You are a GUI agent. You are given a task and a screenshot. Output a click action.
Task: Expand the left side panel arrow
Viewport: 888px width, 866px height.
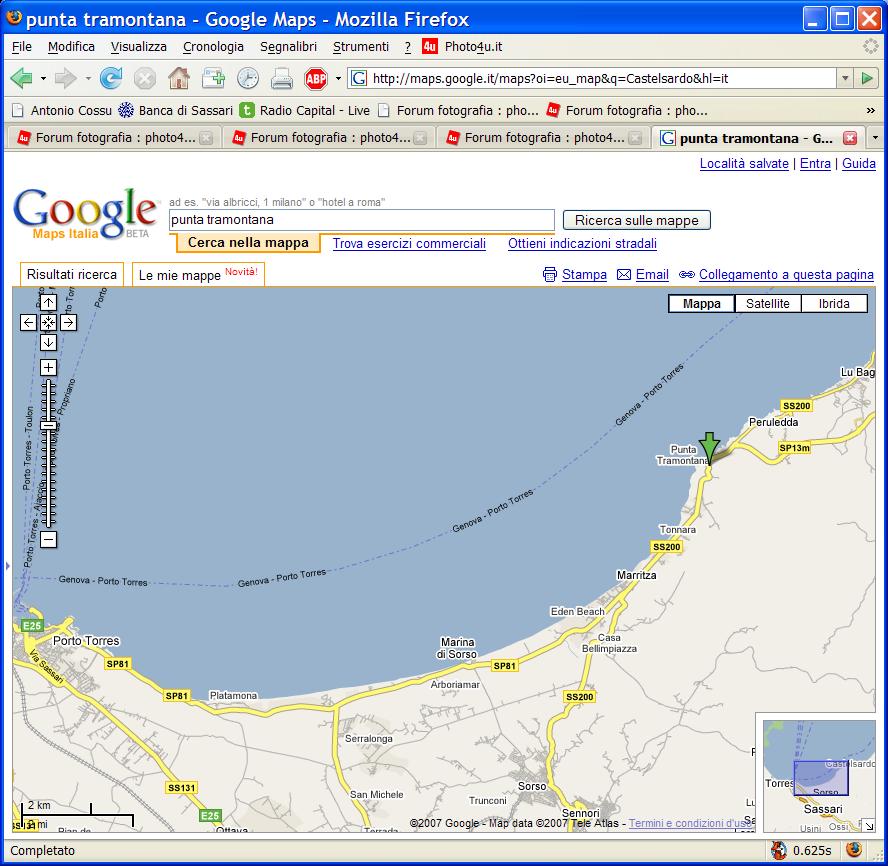7,565
